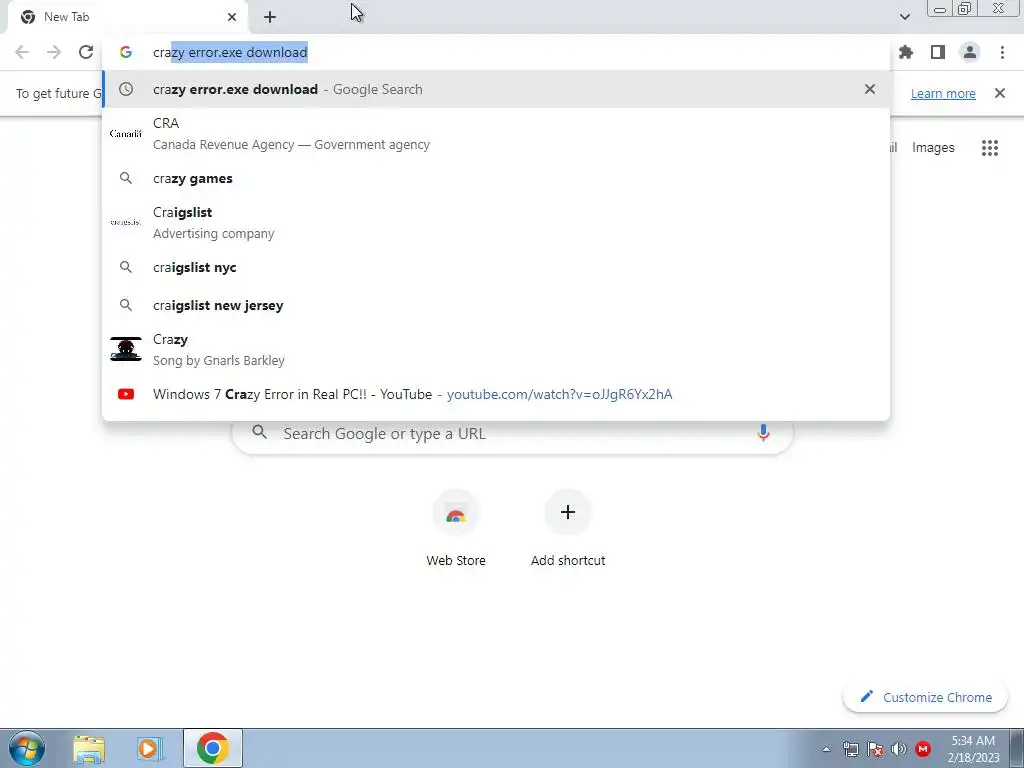1024x768 pixels.
Task: Show hidden tray icons arrow
Action: click(x=826, y=749)
